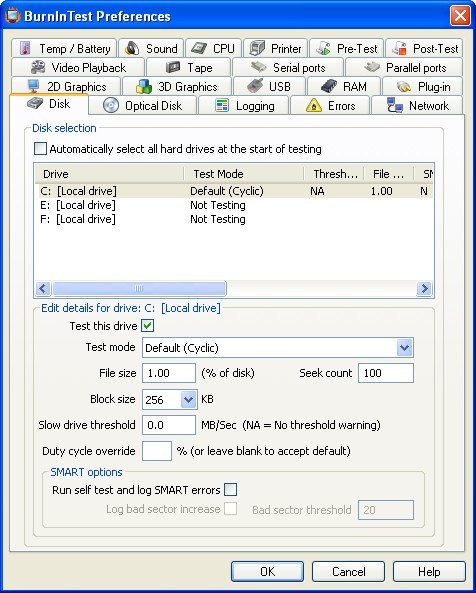Click the Plug-in tab icon
This screenshot has height=593, width=476.
(404, 87)
